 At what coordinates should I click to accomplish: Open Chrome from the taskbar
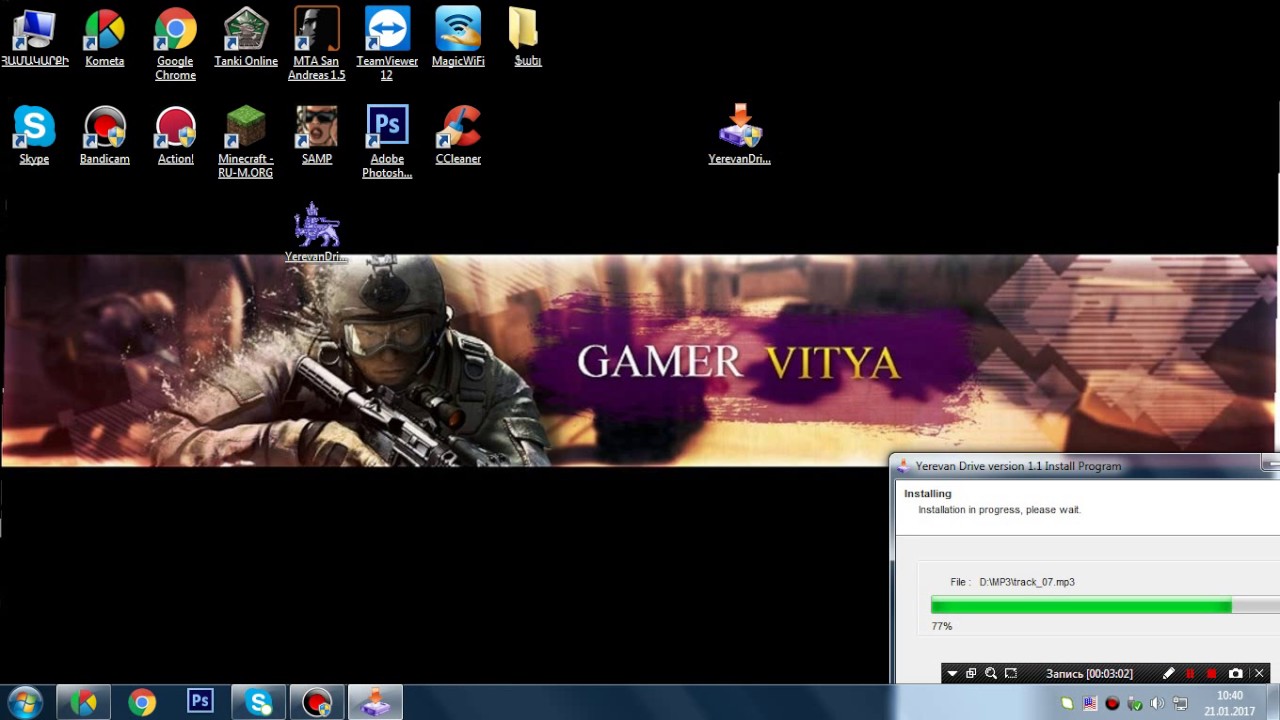[x=142, y=702]
